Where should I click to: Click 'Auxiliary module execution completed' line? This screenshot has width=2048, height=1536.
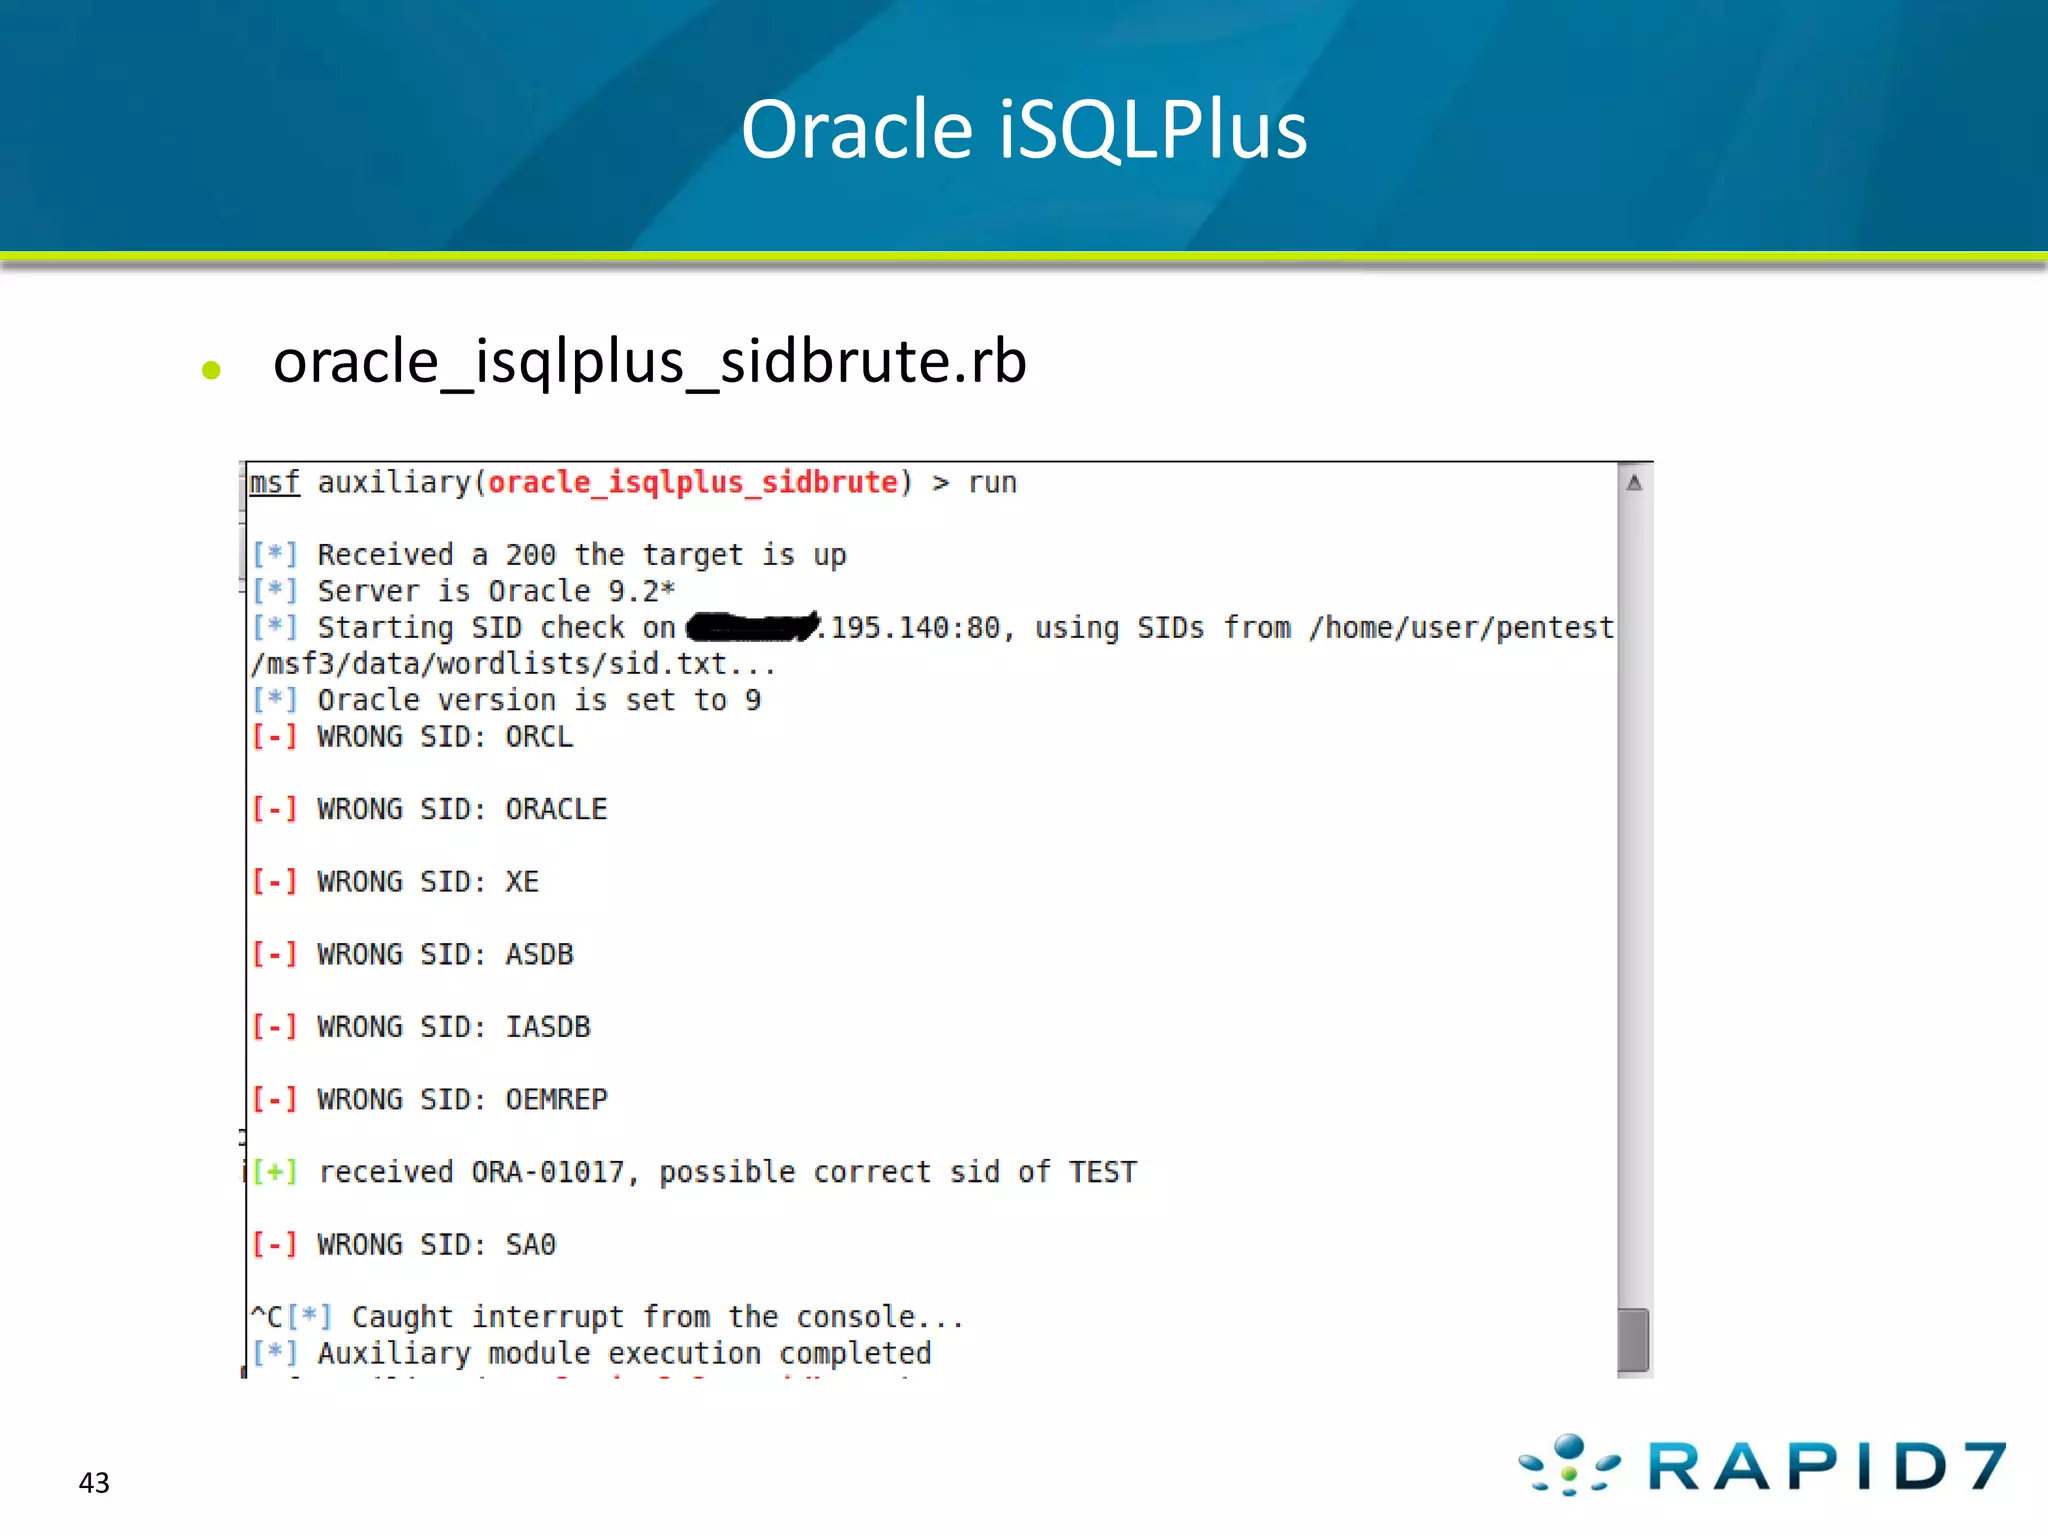592,1354
